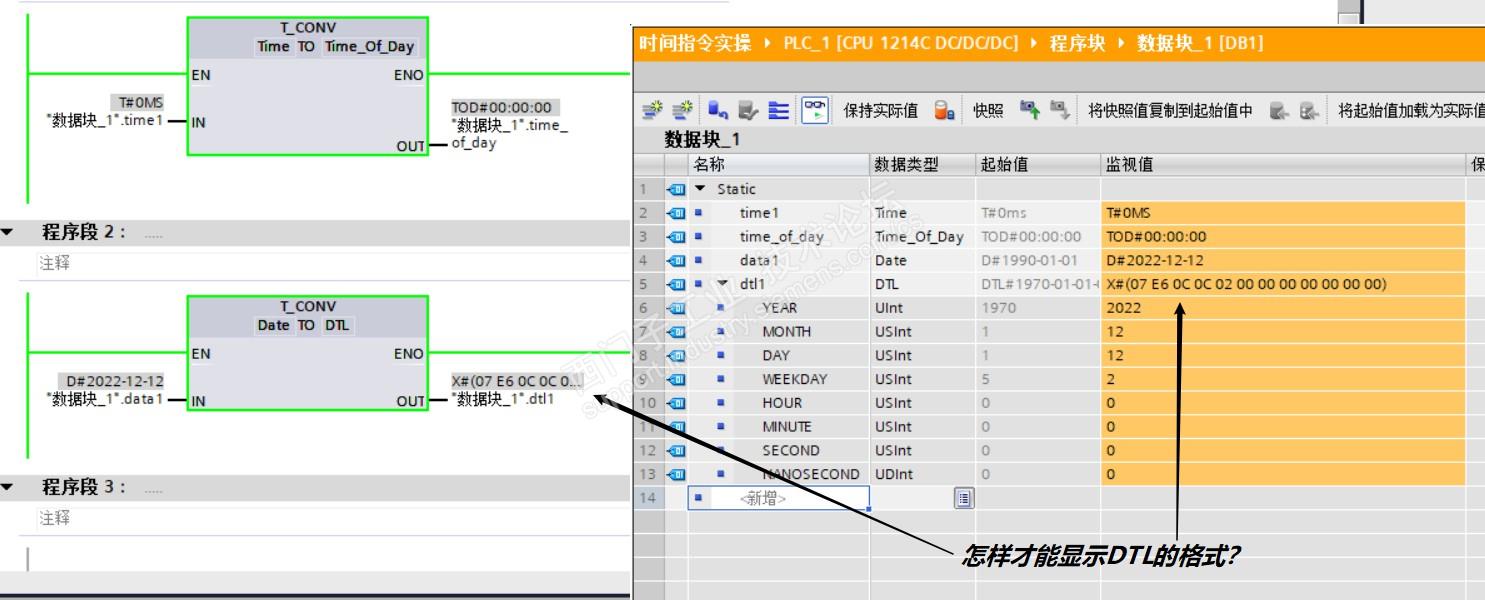The image size is (1485, 600).
Task: Click the "数据块_1".data1 IN operand
Action: pos(104,400)
